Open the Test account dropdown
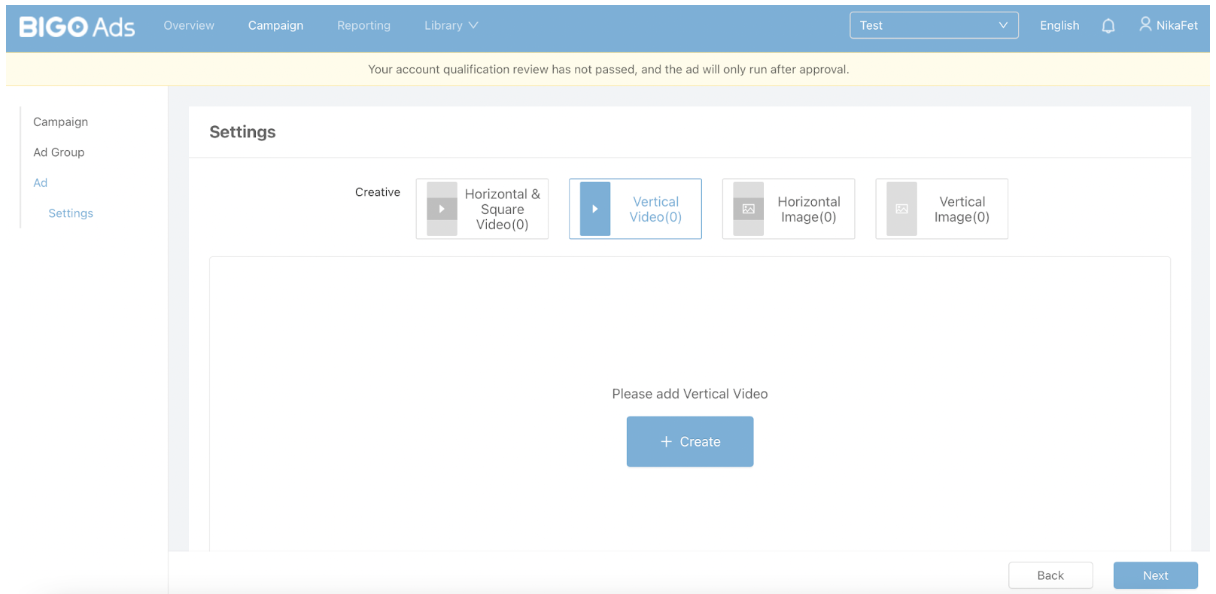 coord(934,26)
